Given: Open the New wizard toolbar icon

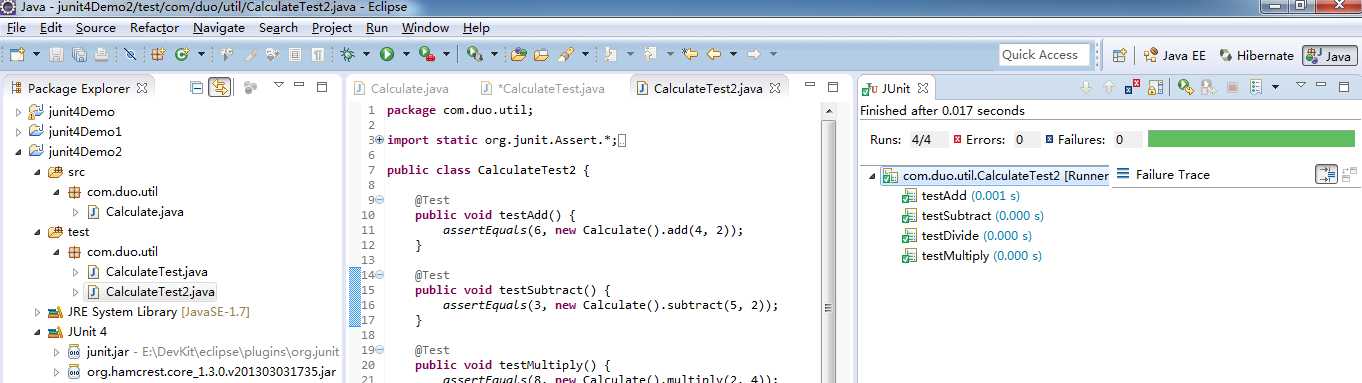Looking at the screenshot, I should (x=17, y=54).
